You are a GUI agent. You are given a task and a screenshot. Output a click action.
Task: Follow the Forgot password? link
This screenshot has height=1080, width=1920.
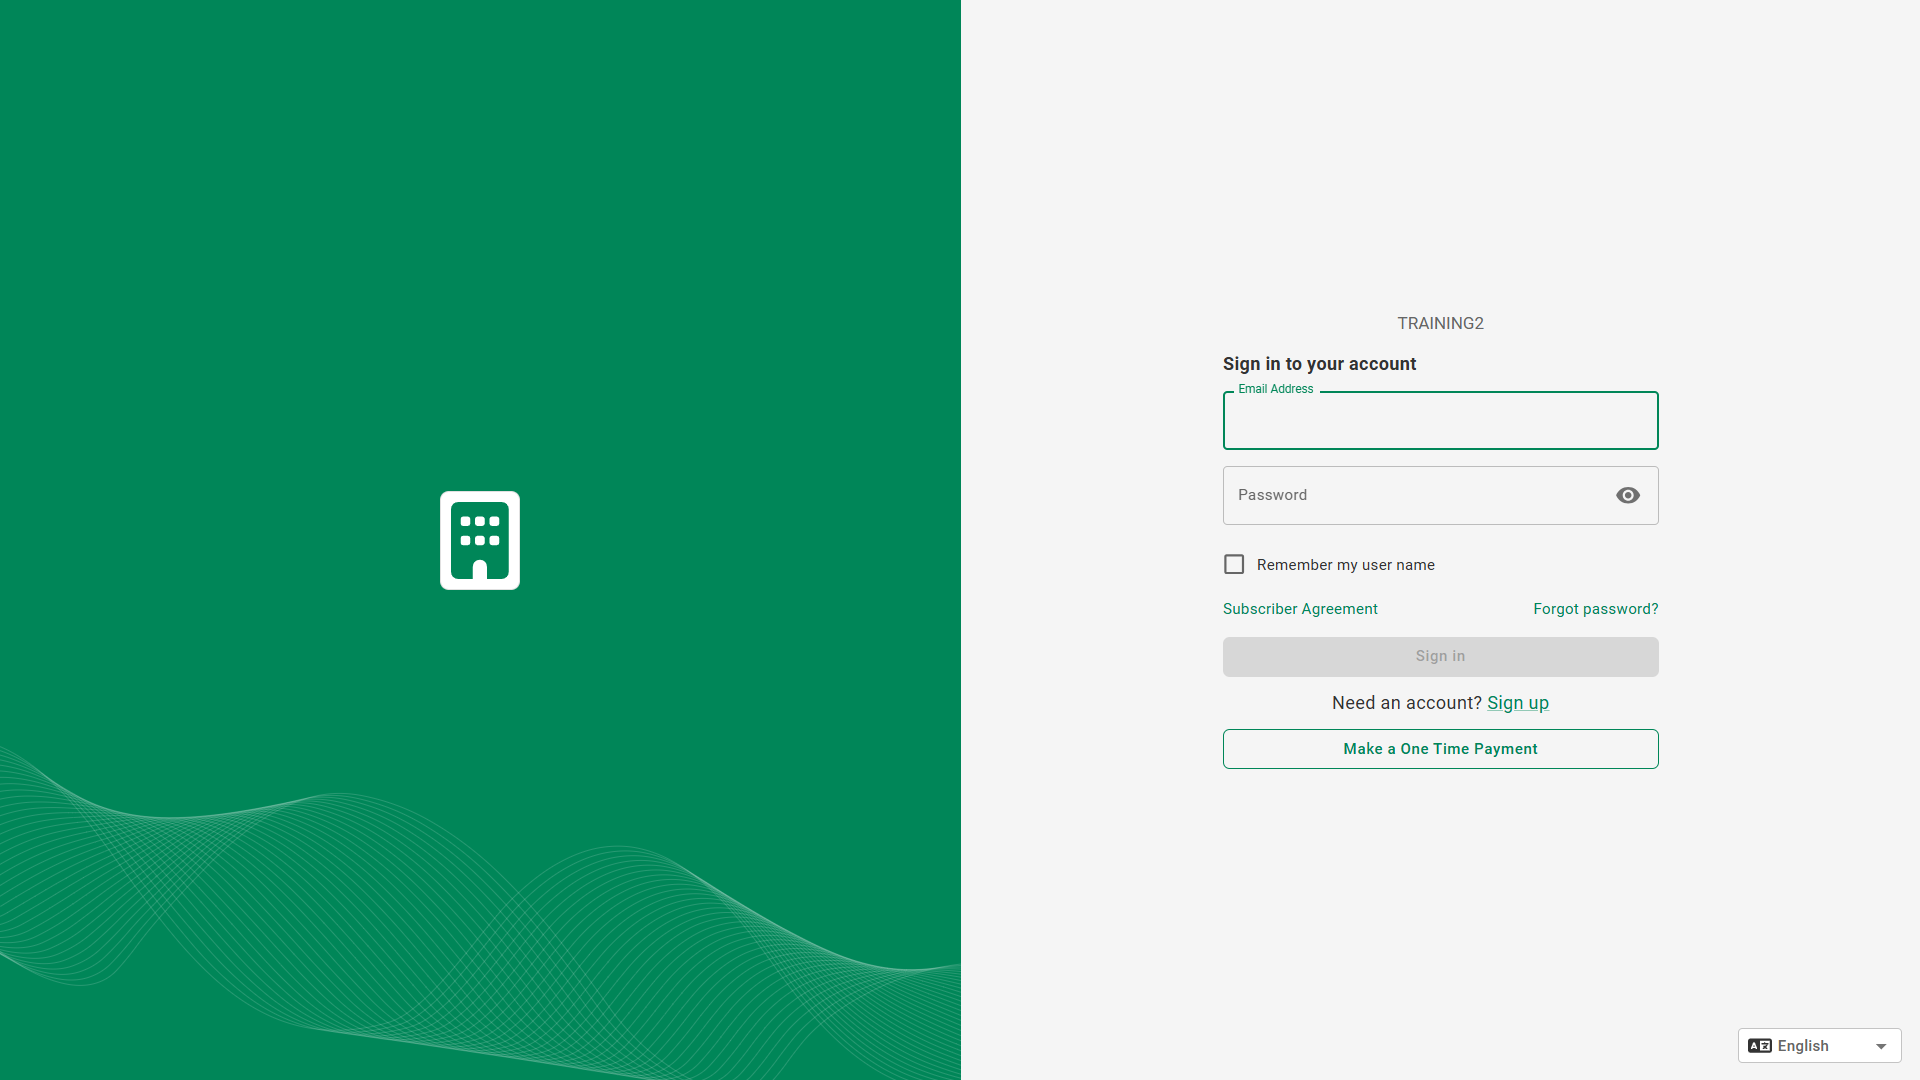point(1595,609)
